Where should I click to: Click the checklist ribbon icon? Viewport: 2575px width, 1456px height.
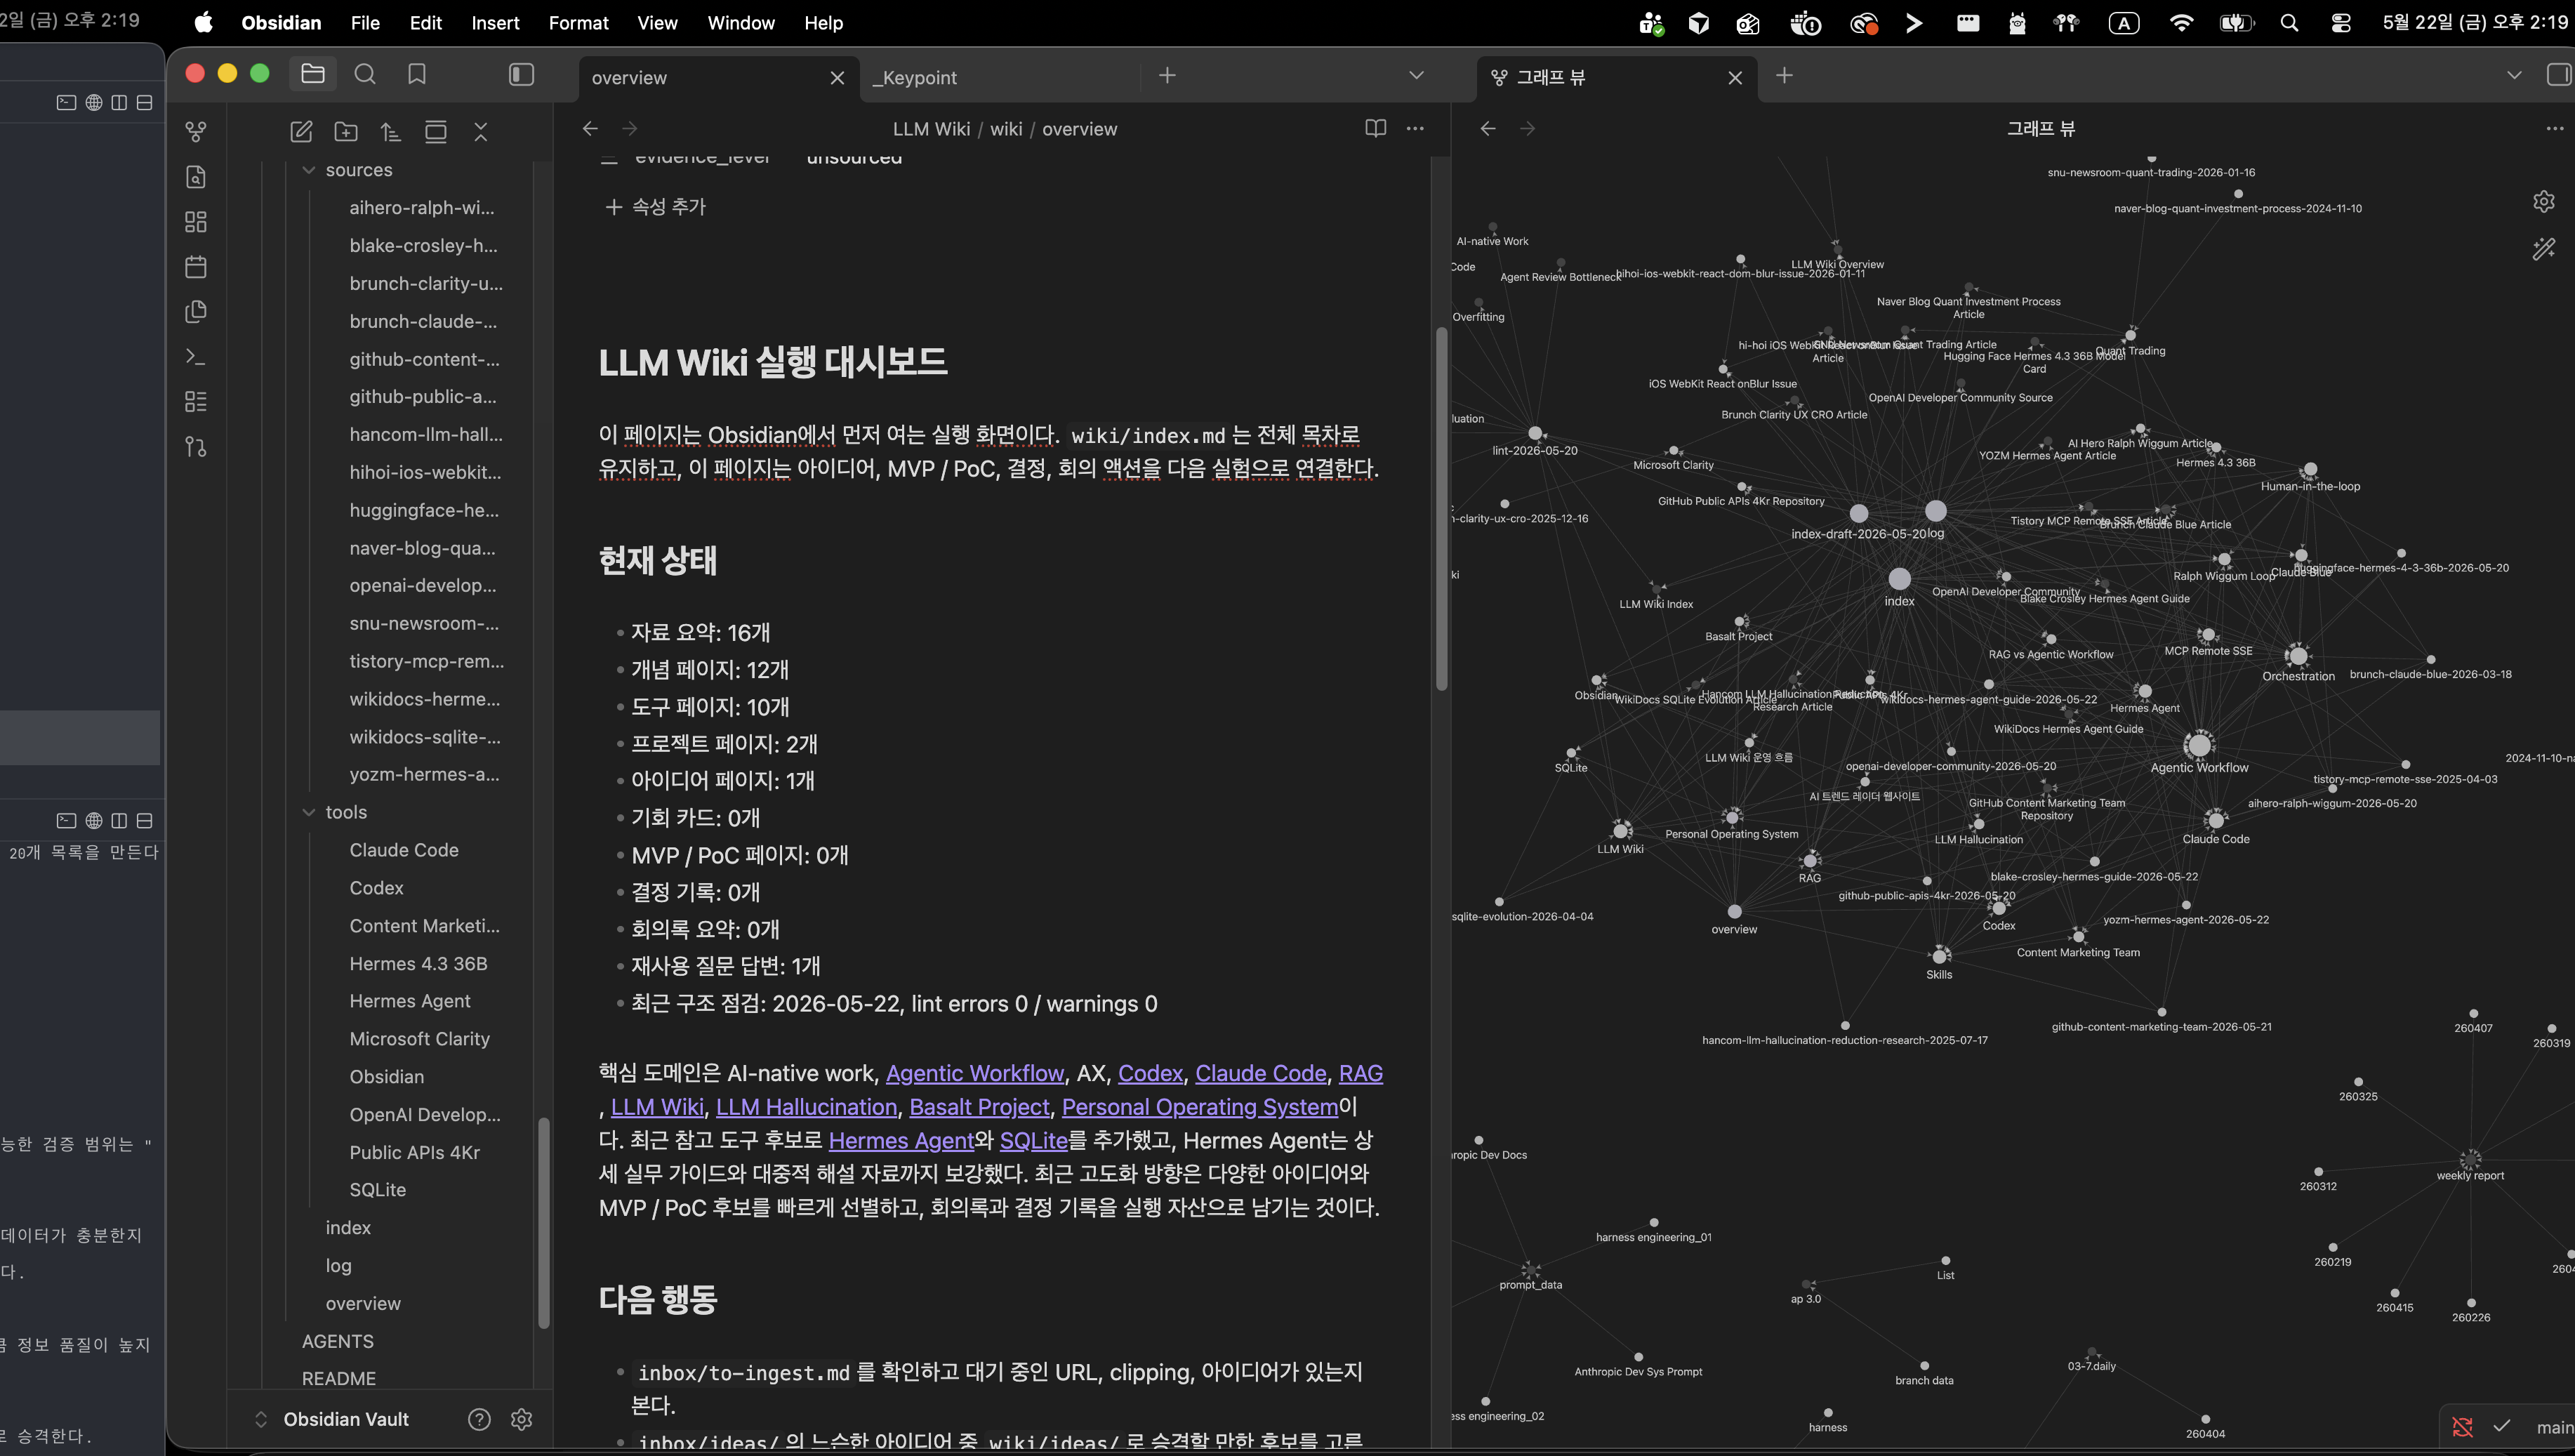196,402
